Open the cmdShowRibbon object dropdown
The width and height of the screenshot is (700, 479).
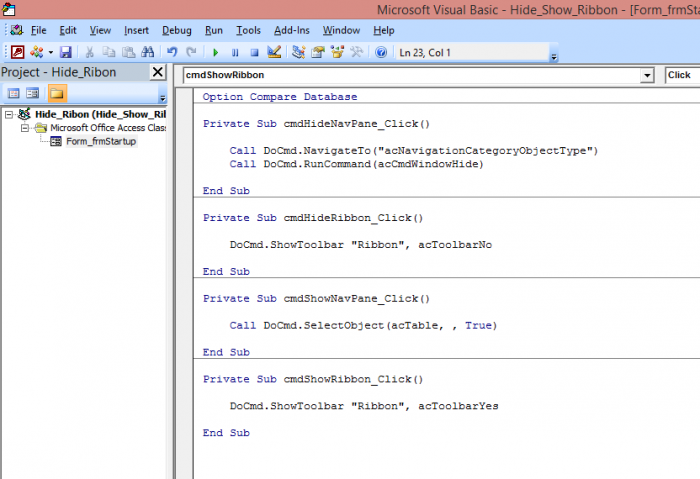coord(647,75)
